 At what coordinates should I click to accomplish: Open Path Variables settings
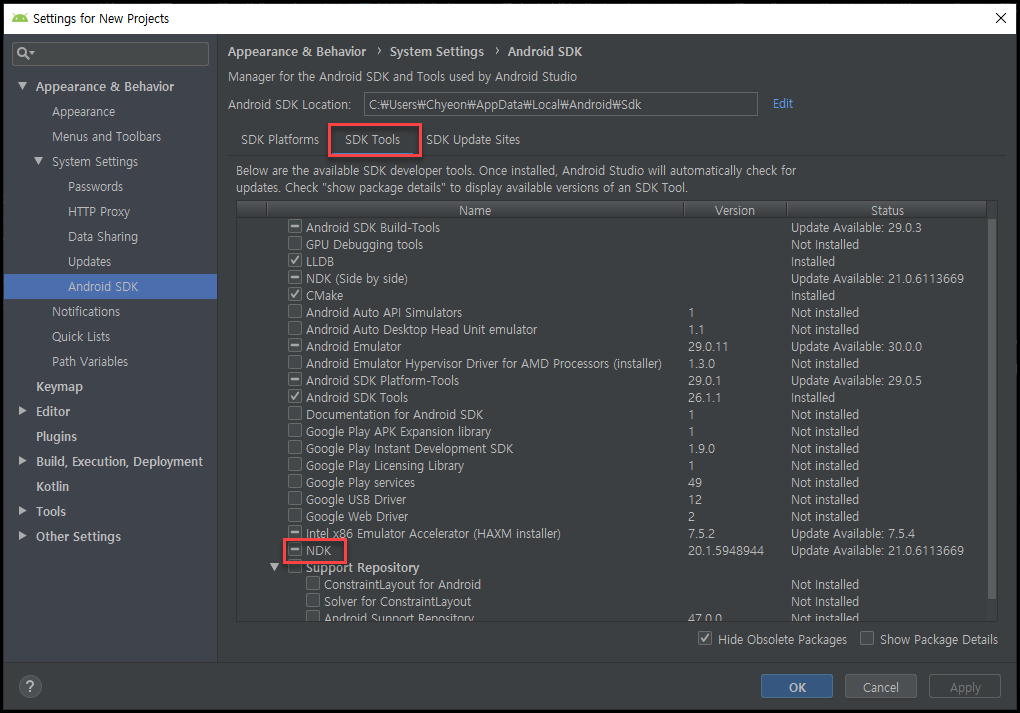pos(90,362)
